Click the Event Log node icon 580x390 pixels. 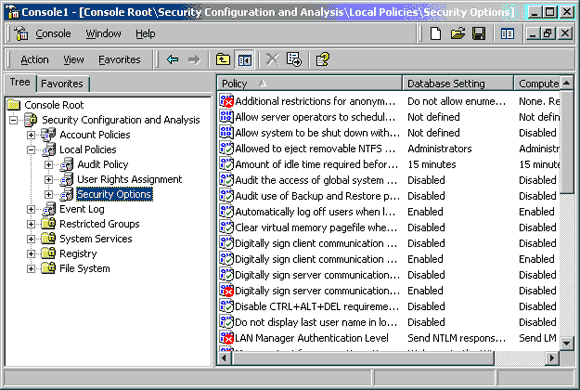49,209
